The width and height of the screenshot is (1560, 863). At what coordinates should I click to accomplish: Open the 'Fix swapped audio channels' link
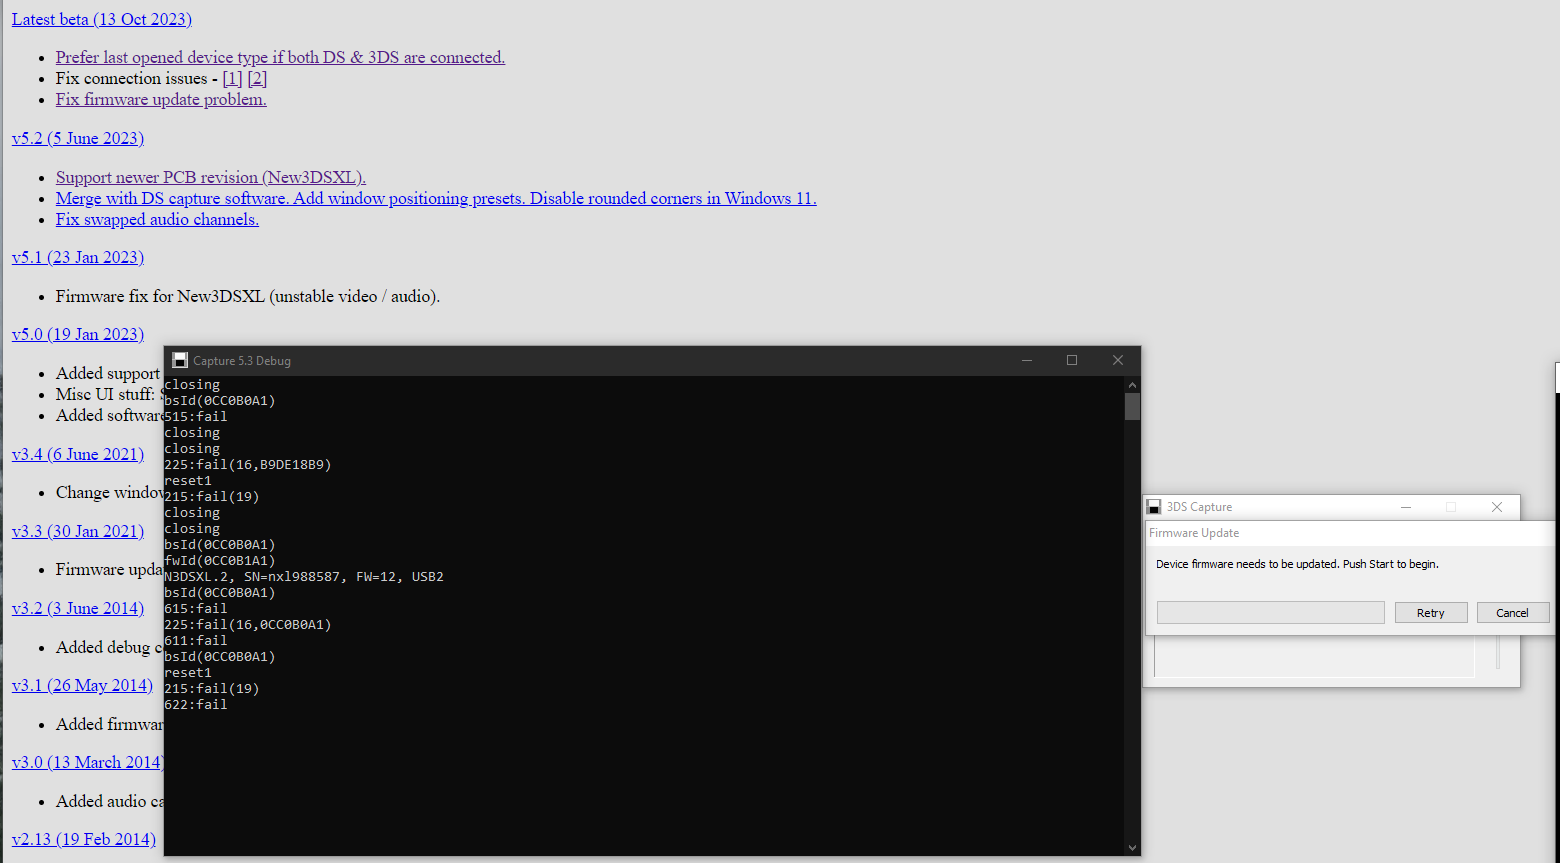[157, 219]
